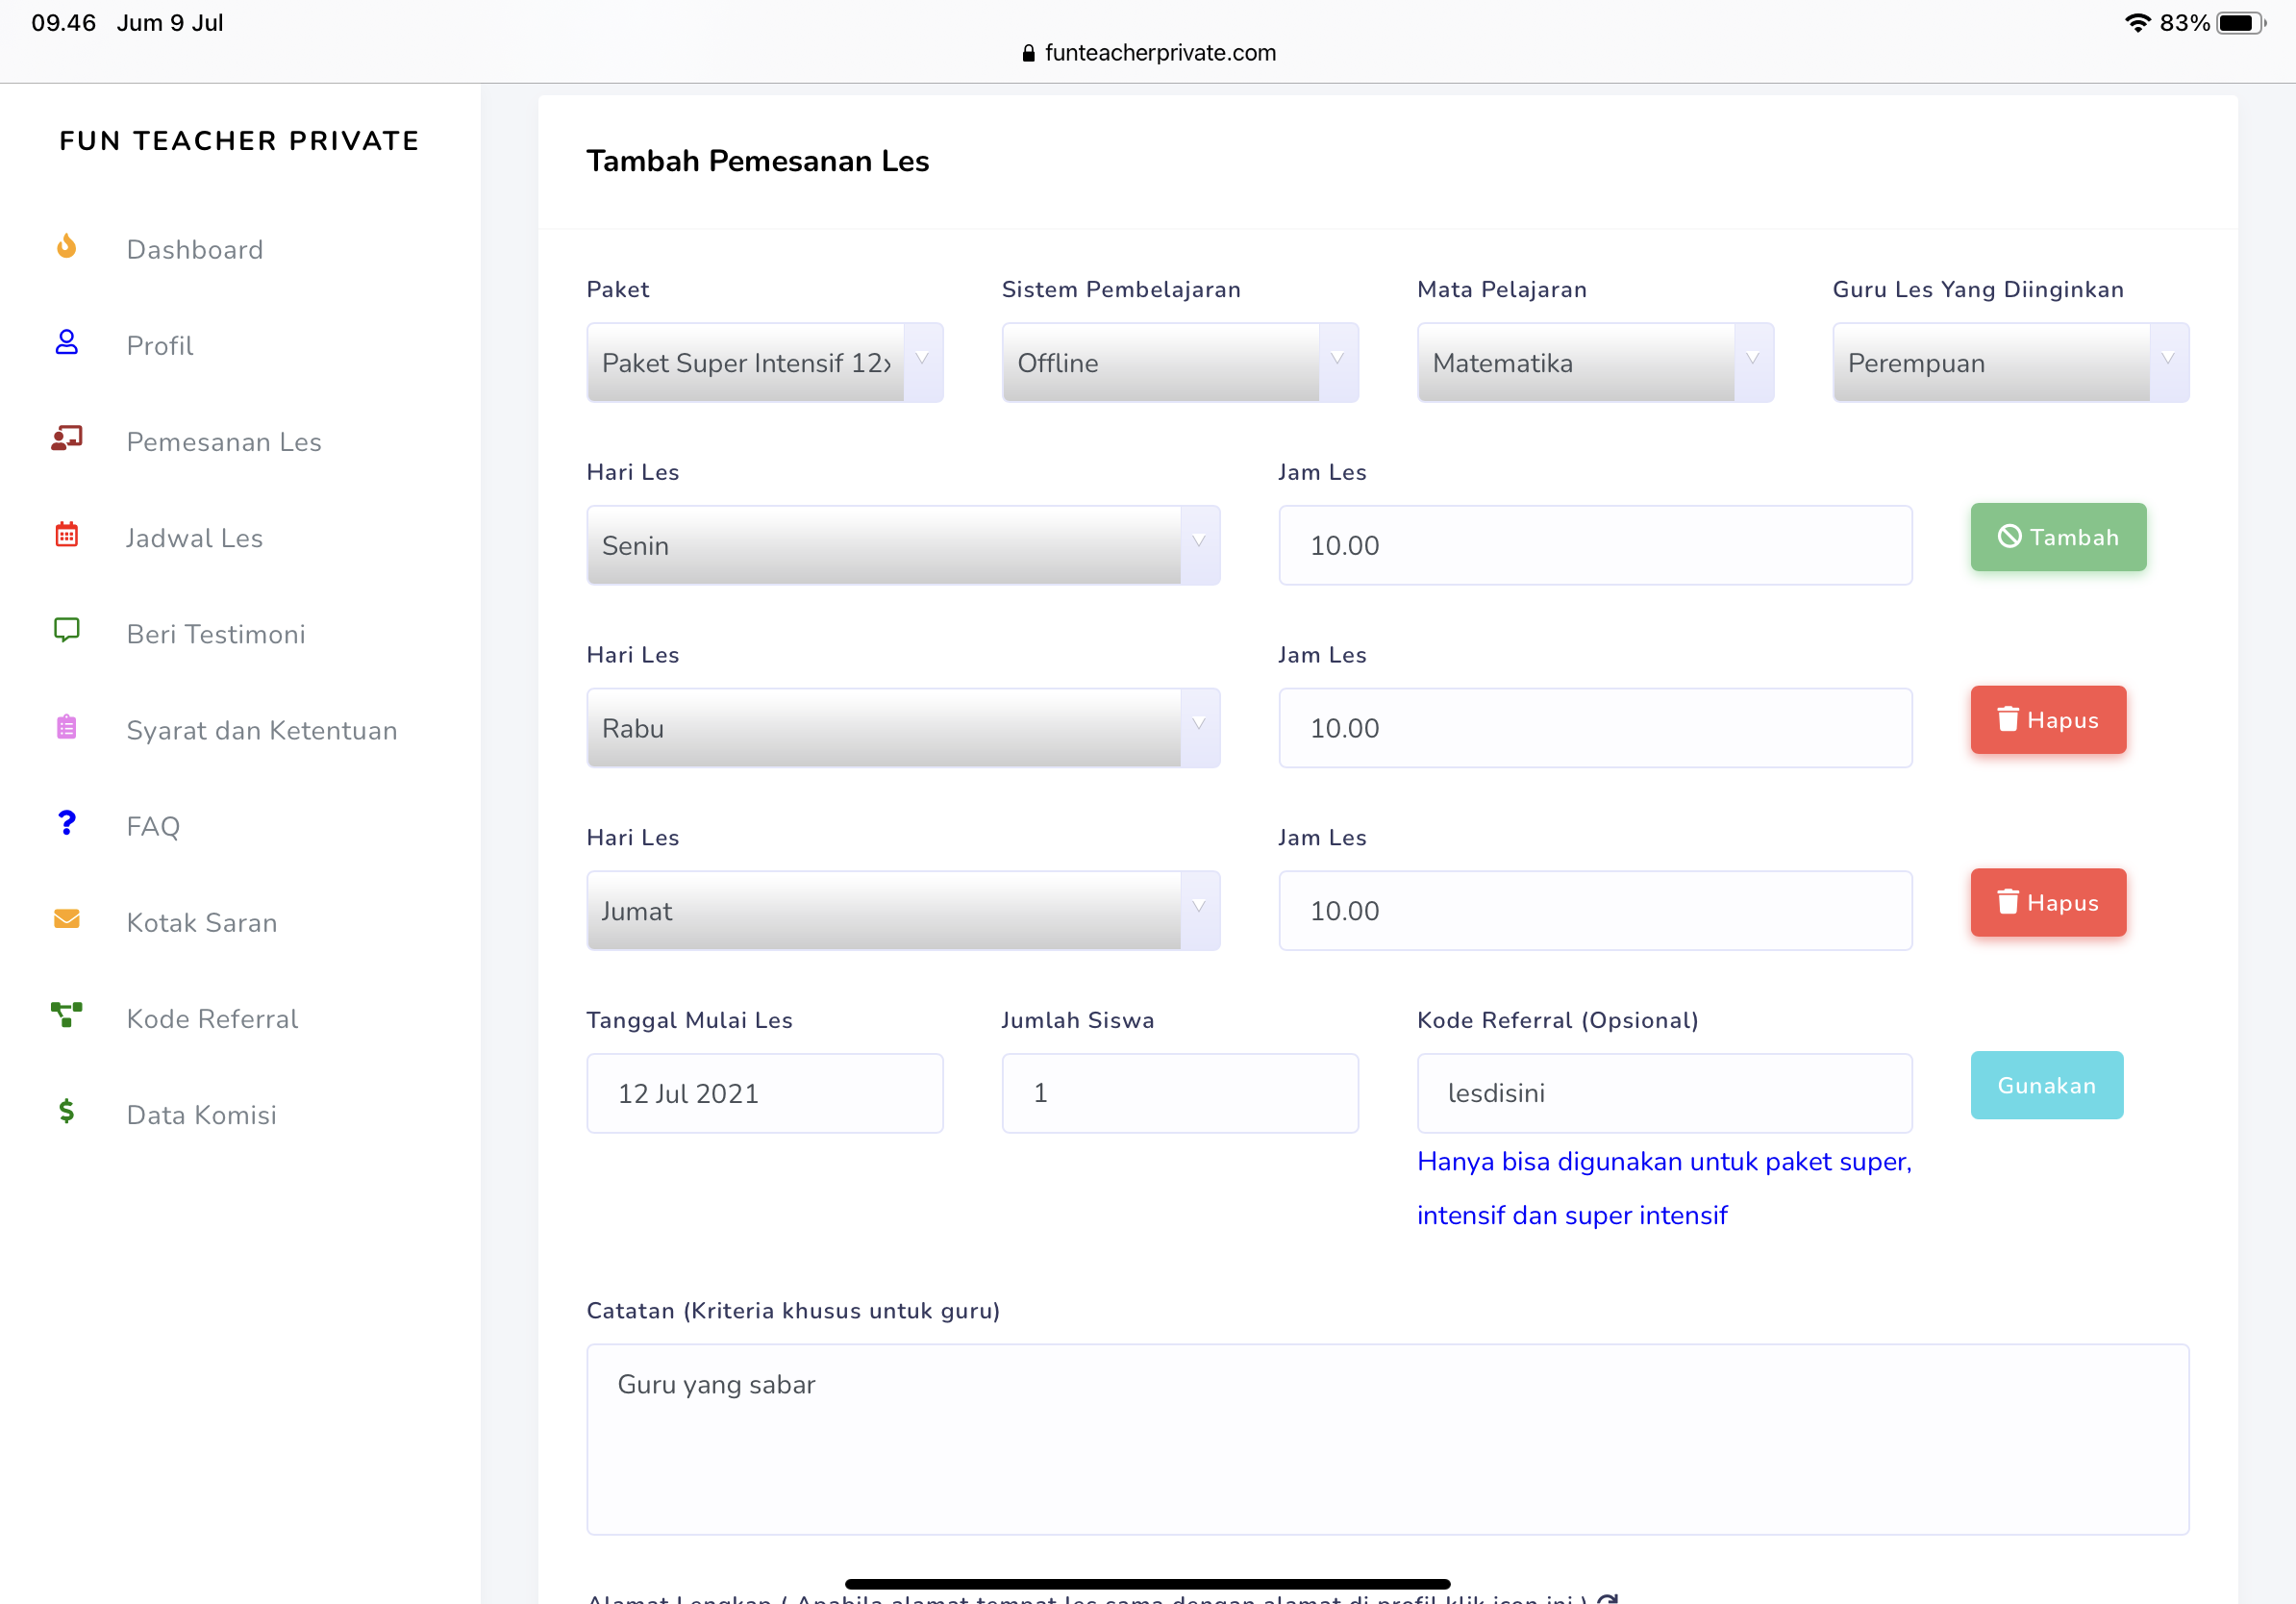This screenshot has width=2296, height=1604.
Task: Click the Dashboard flame icon
Action: coord(67,246)
